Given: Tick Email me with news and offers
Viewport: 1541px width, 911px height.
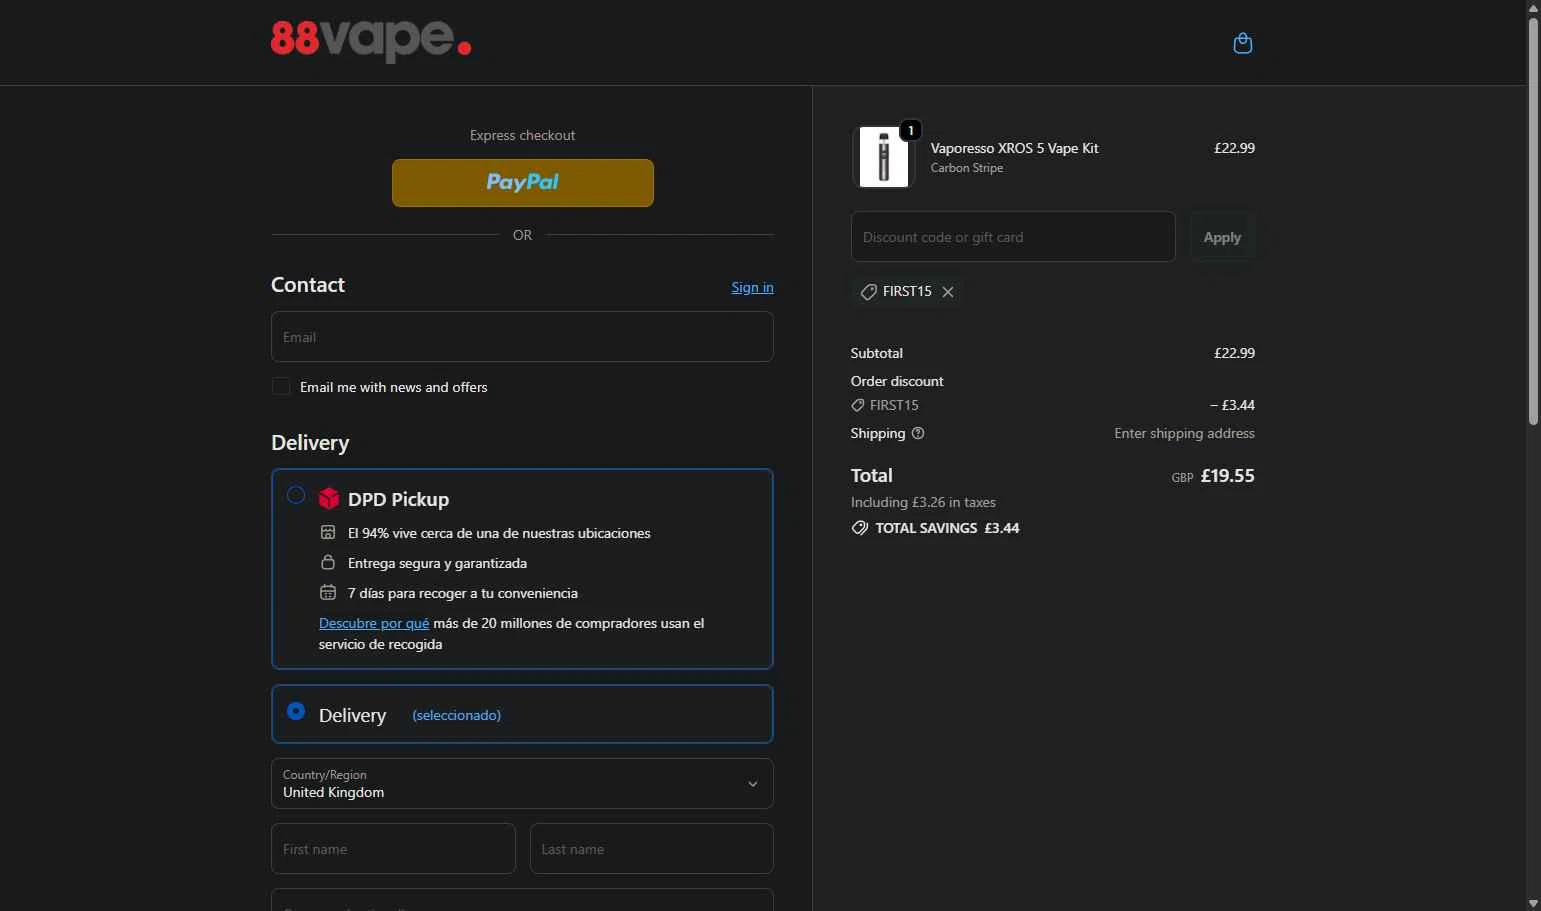Looking at the screenshot, I should click(x=281, y=386).
